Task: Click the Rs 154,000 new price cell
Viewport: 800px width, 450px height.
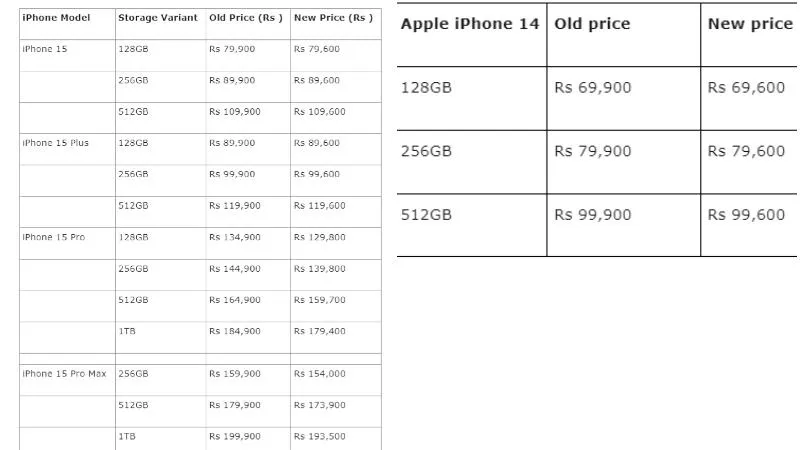Action: coord(319,374)
